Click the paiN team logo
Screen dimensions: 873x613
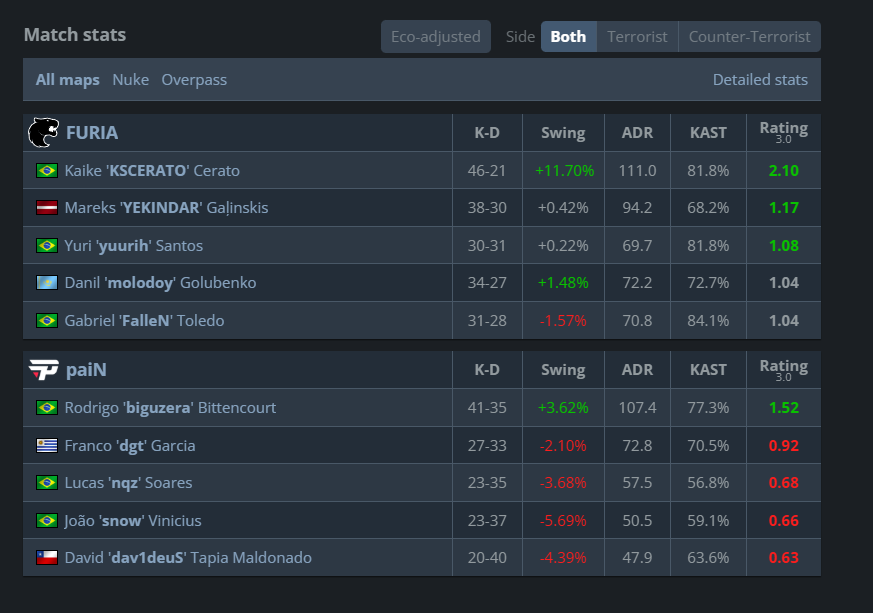[43, 370]
